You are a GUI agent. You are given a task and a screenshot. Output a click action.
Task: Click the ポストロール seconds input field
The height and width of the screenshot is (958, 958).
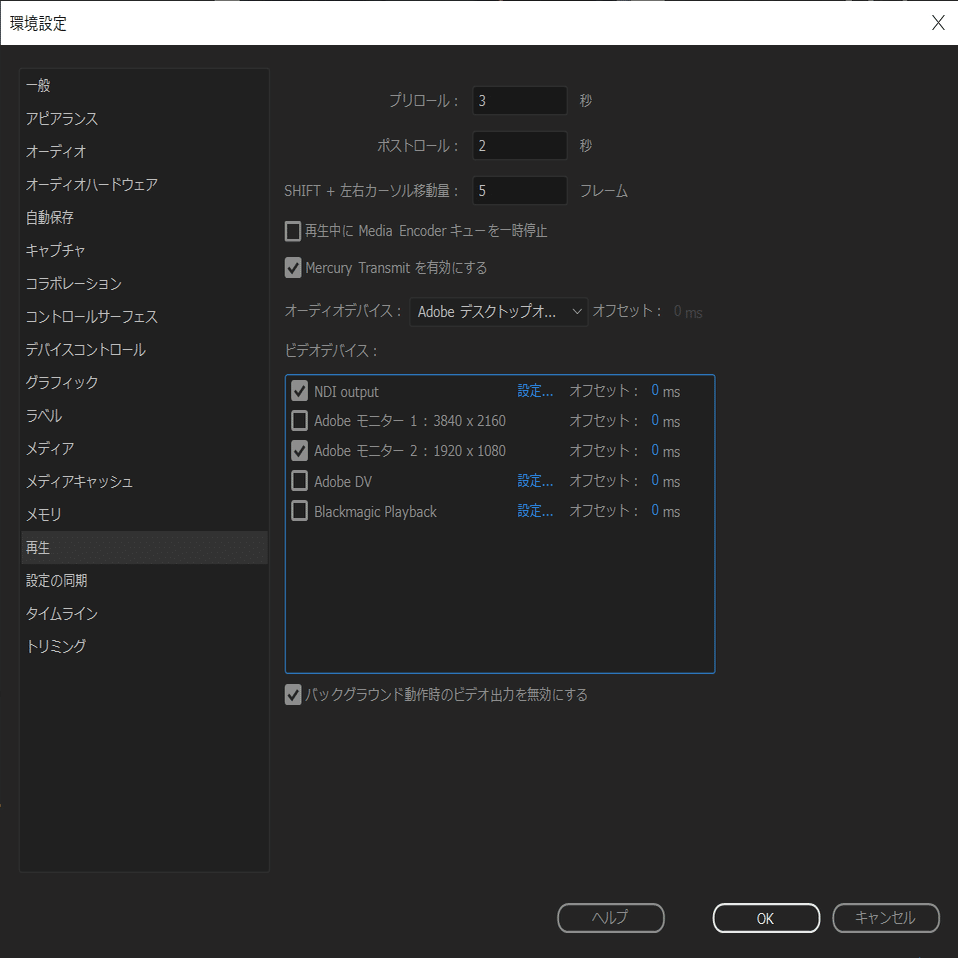click(x=519, y=146)
